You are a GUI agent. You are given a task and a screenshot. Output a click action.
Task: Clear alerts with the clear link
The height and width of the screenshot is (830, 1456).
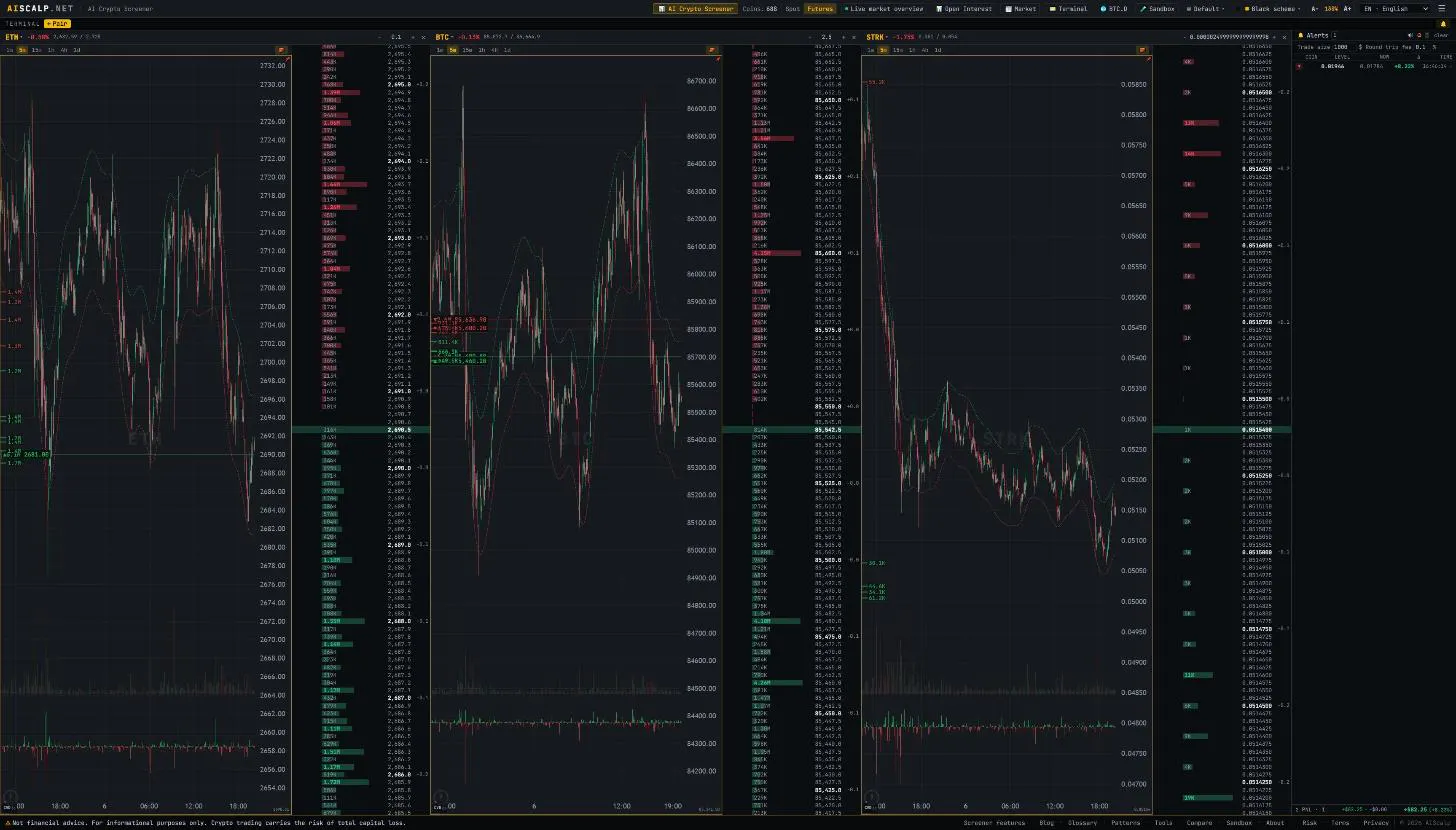click(1441, 35)
